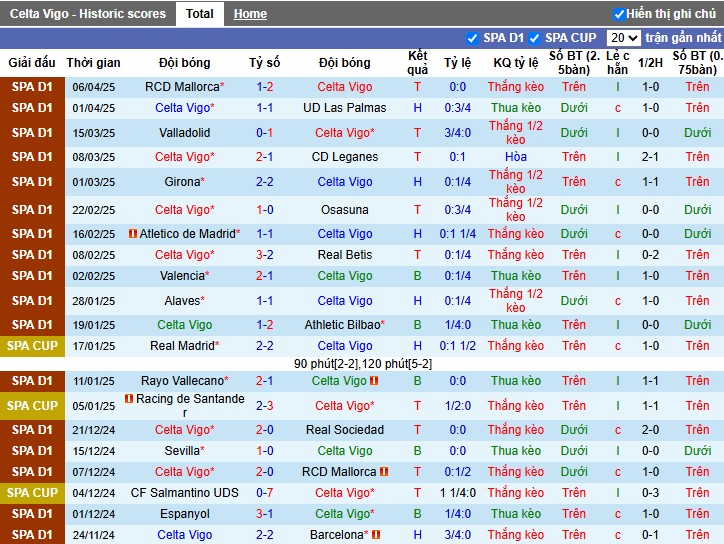Click the 0-2 half-time score

tap(650, 255)
